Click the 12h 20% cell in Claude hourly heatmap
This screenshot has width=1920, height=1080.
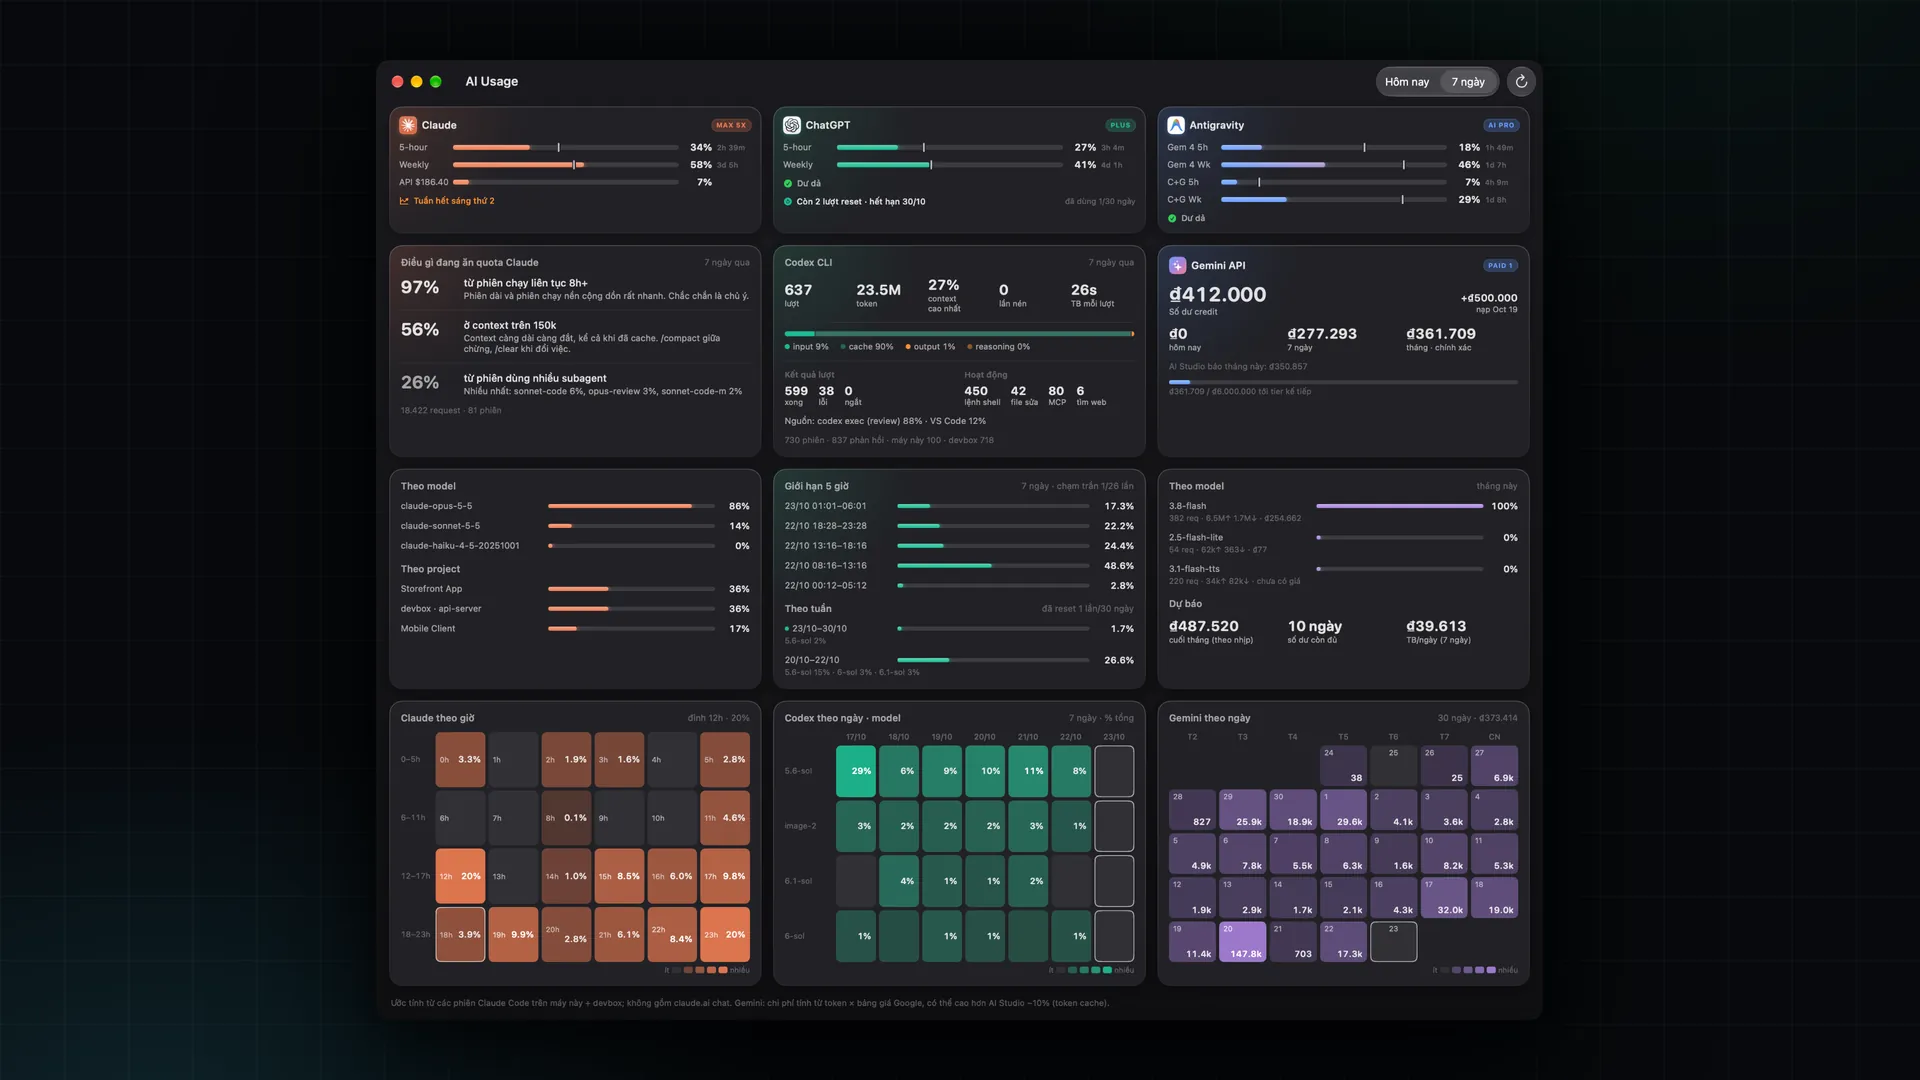[460, 876]
